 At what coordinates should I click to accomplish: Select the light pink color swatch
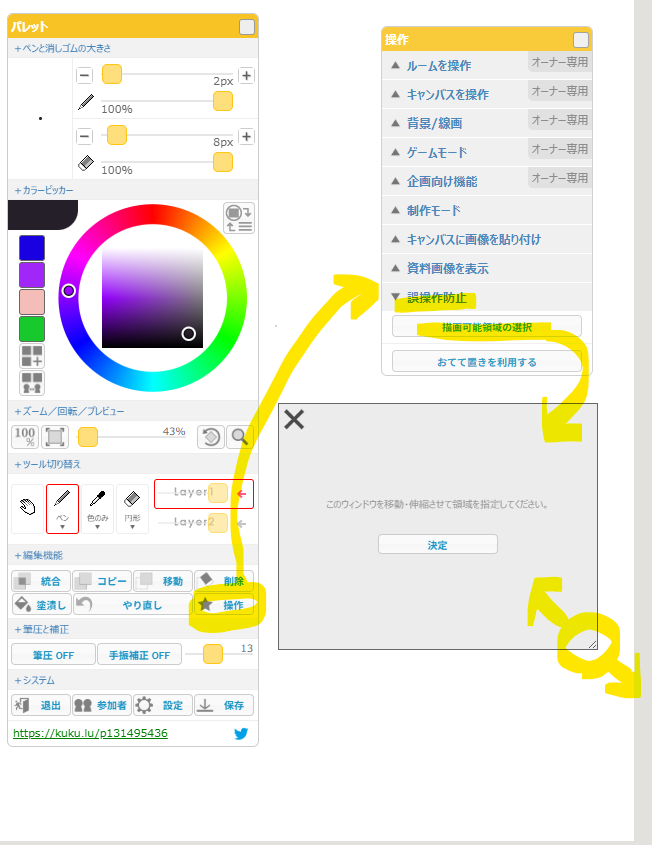click(x=32, y=302)
